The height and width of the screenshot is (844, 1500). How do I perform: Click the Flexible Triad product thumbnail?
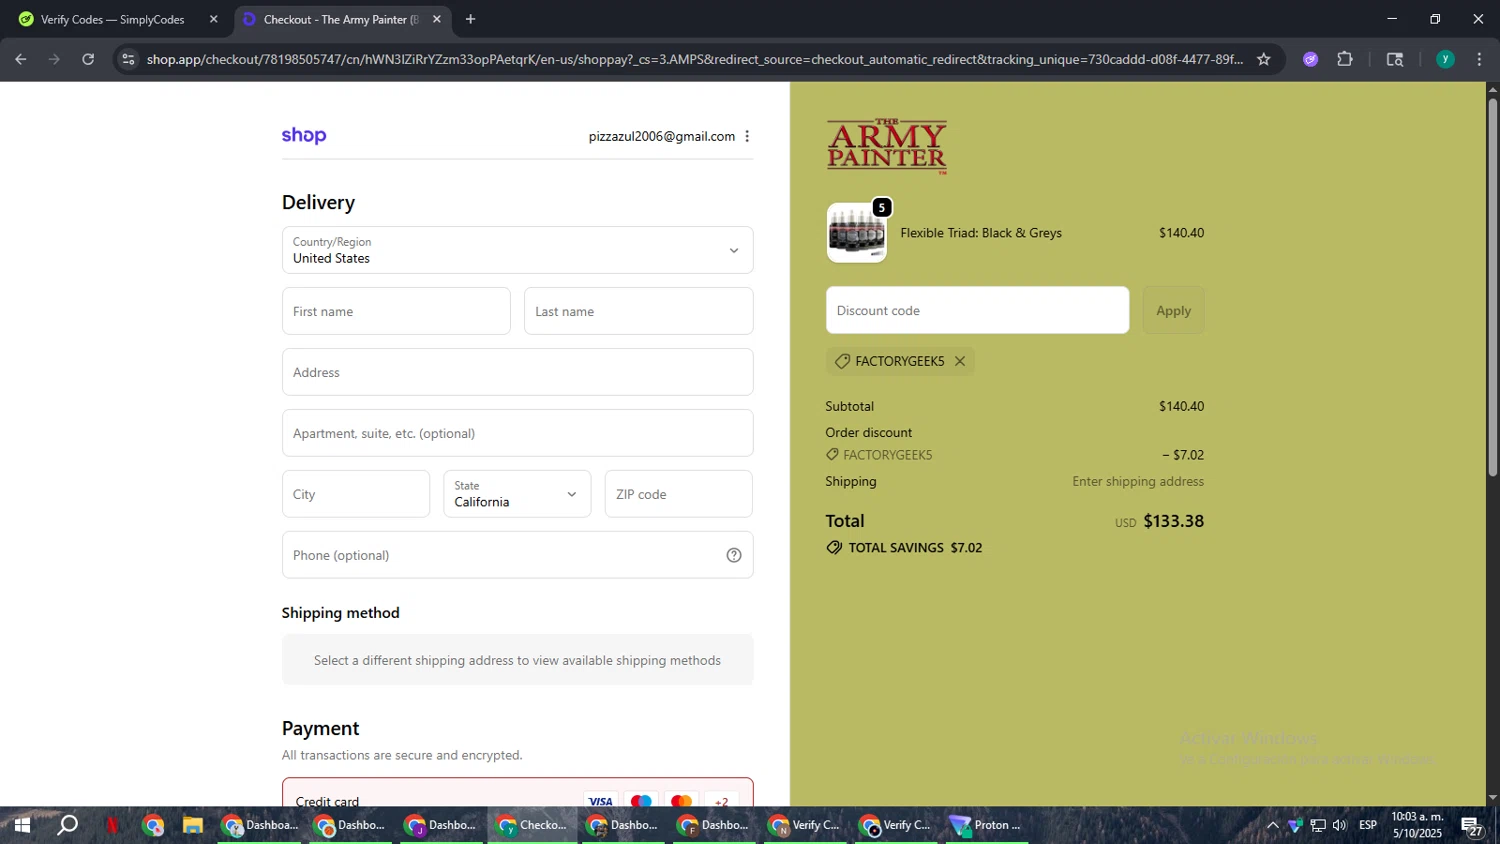856,233
